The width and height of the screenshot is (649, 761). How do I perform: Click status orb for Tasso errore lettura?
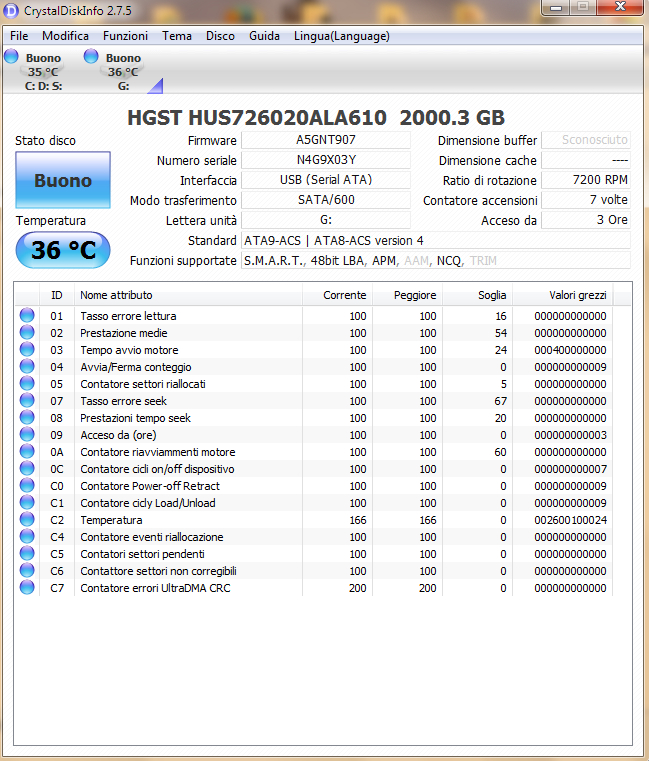pos(27,315)
